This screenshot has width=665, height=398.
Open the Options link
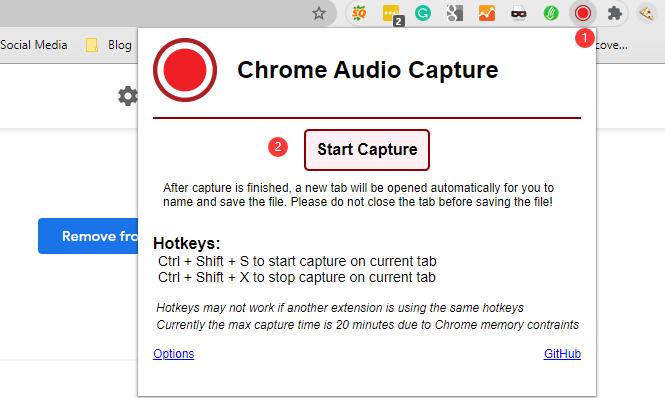[x=173, y=353]
